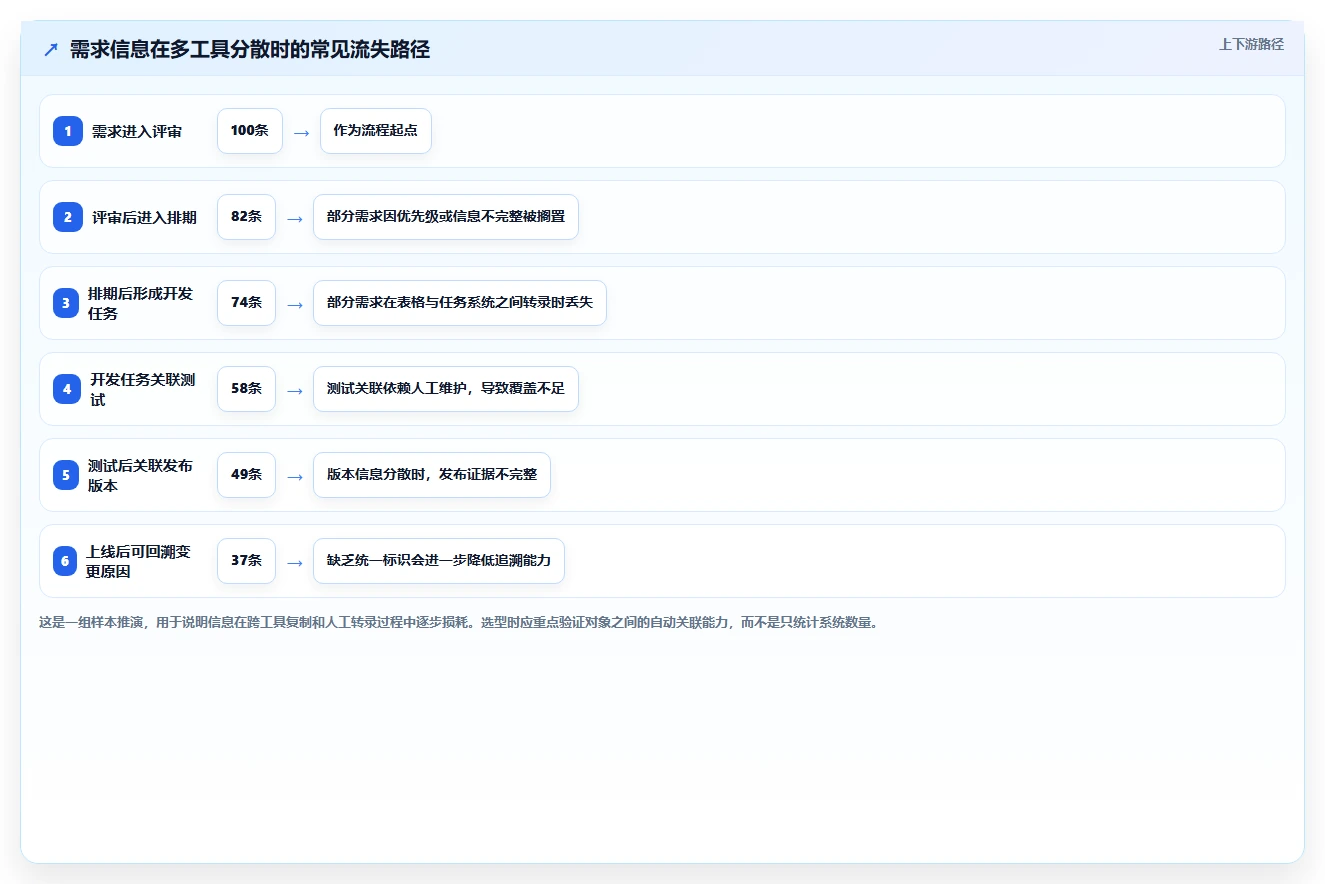
Task: Click step number badge 2
Action: pos(68,217)
